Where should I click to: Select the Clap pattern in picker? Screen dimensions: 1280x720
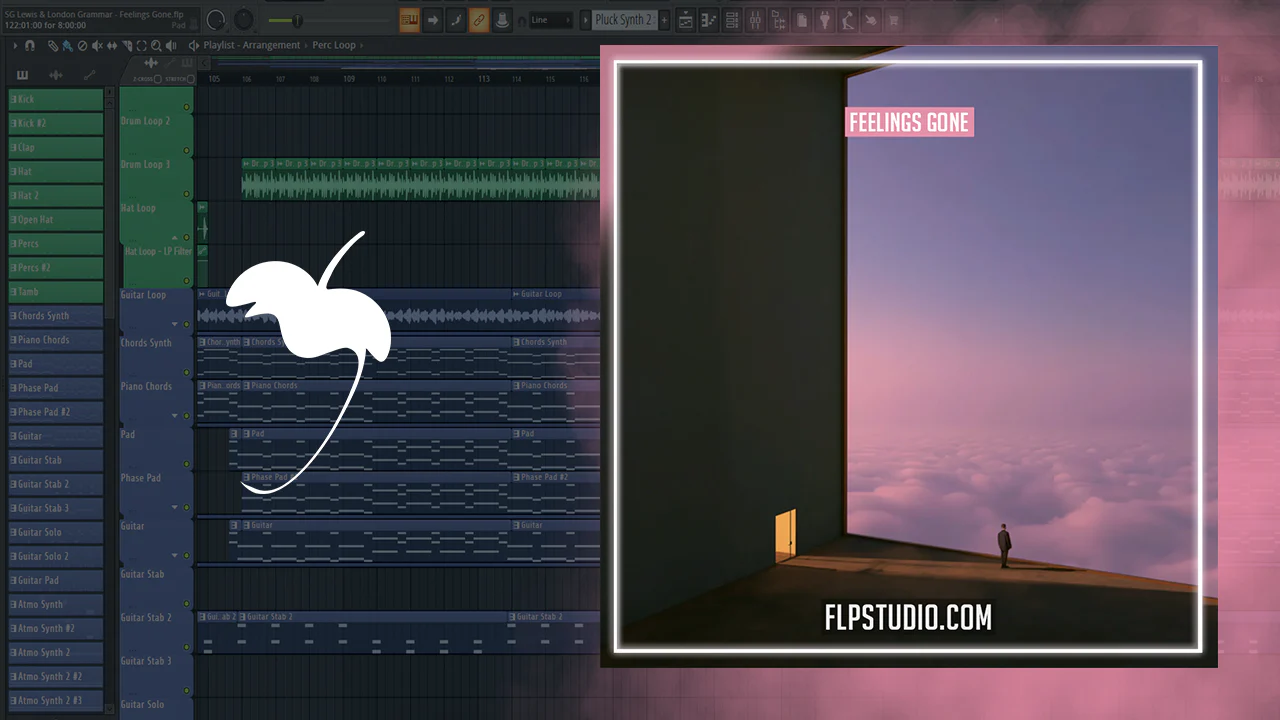[x=56, y=147]
